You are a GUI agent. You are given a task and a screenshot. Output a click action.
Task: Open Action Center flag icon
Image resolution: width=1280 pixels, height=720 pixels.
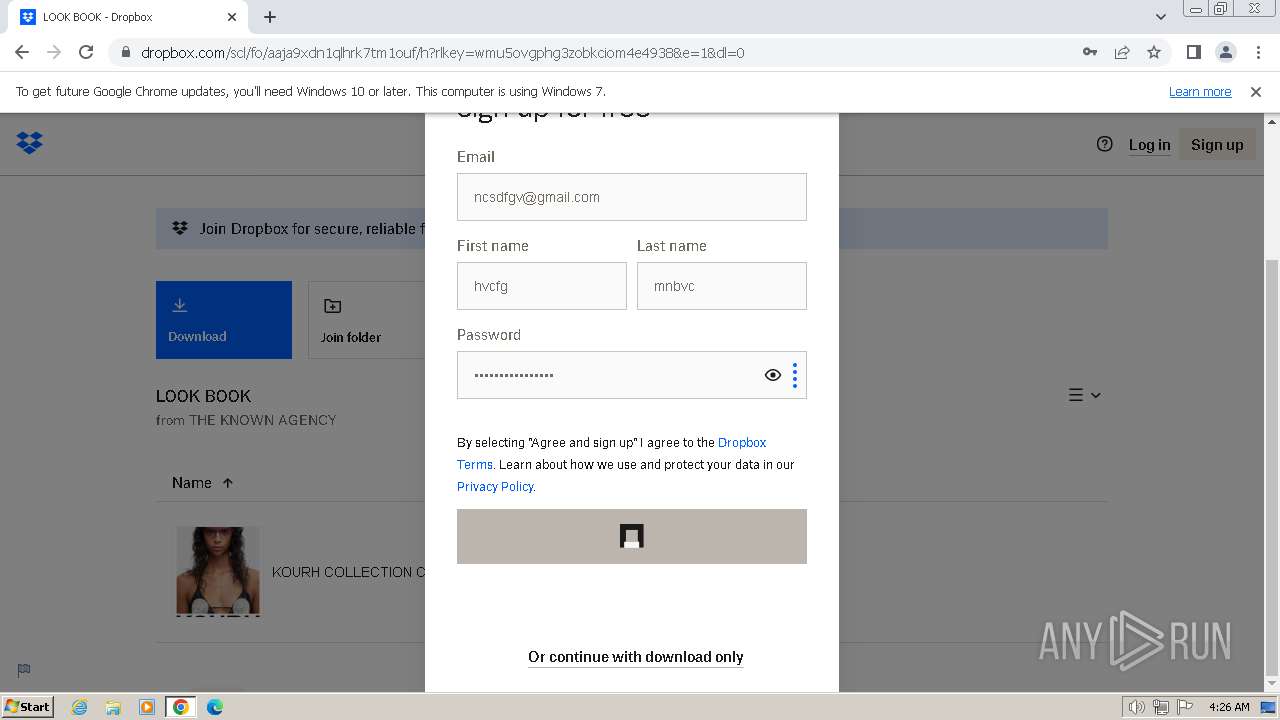(x=1185, y=707)
